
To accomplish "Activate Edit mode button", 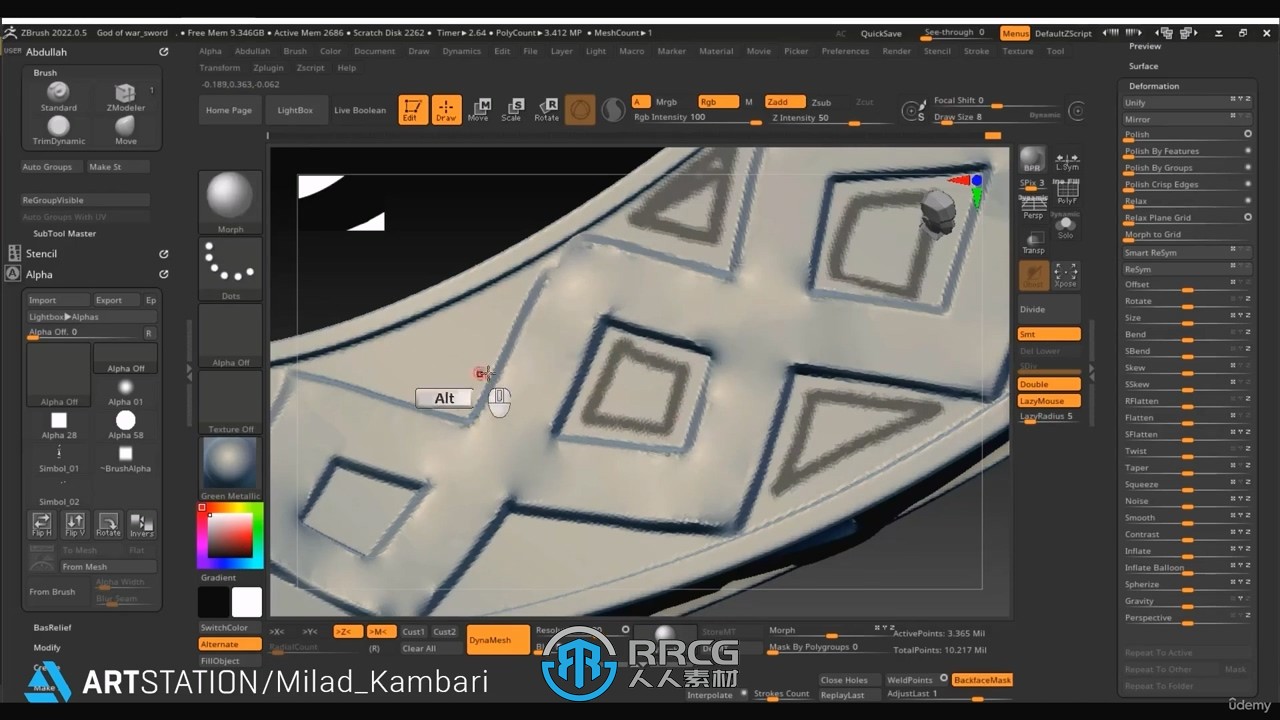I will (x=413, y=110).
